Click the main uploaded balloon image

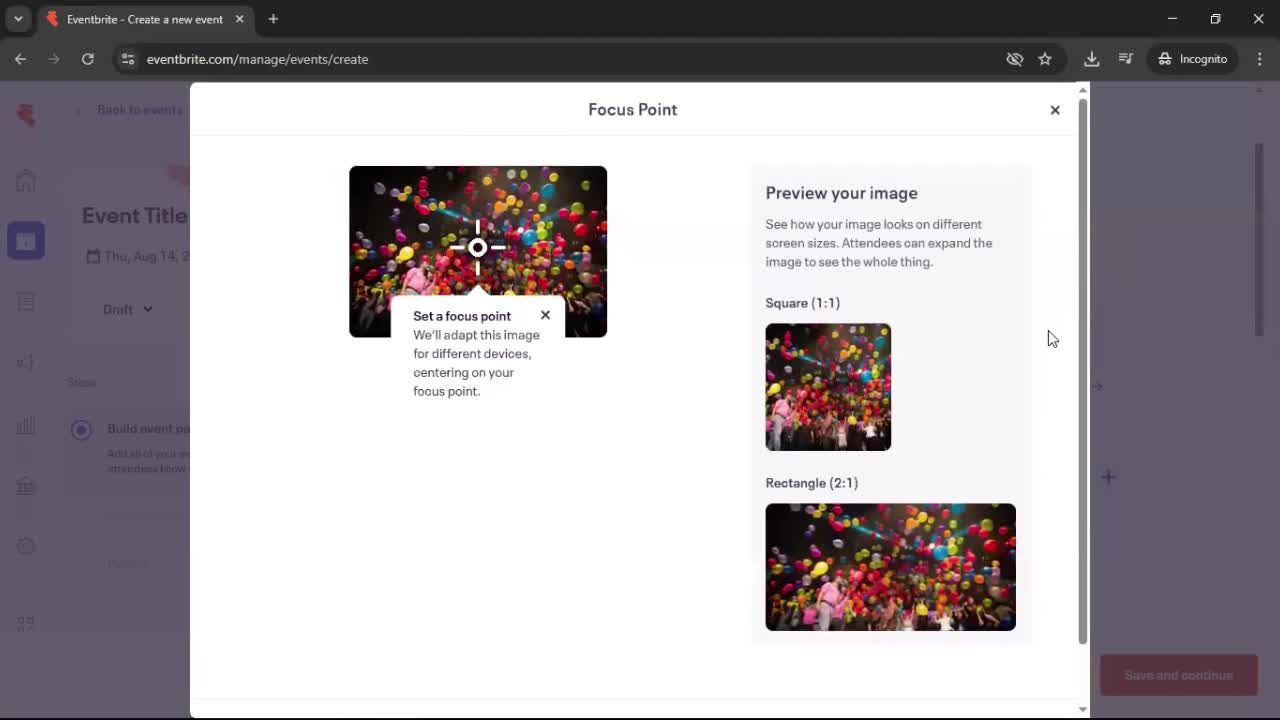(478, 251)
